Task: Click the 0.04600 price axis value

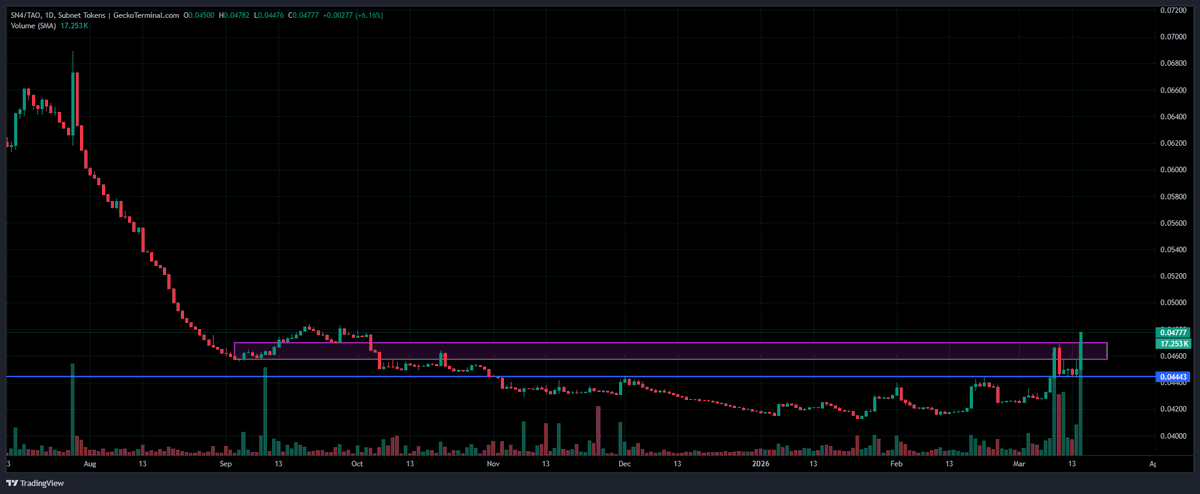Action: click(1172, 356)
